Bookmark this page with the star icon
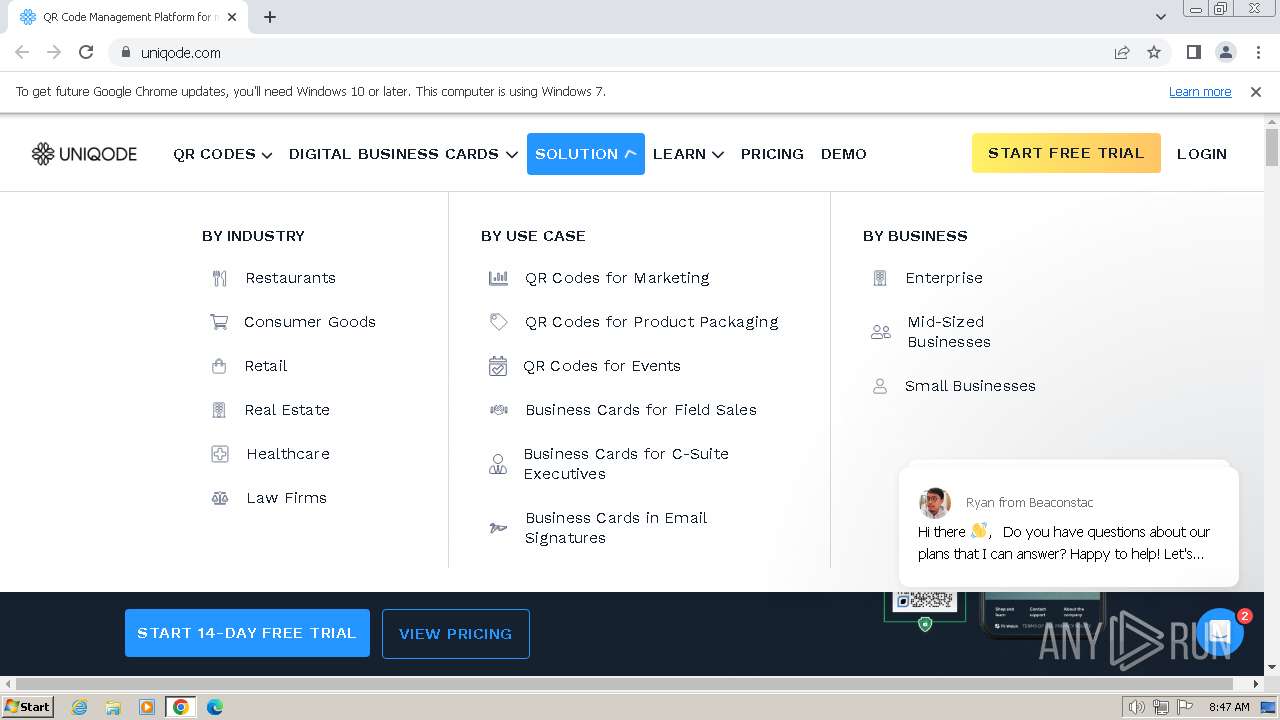1280x720 pixels. pos(1154,52)
